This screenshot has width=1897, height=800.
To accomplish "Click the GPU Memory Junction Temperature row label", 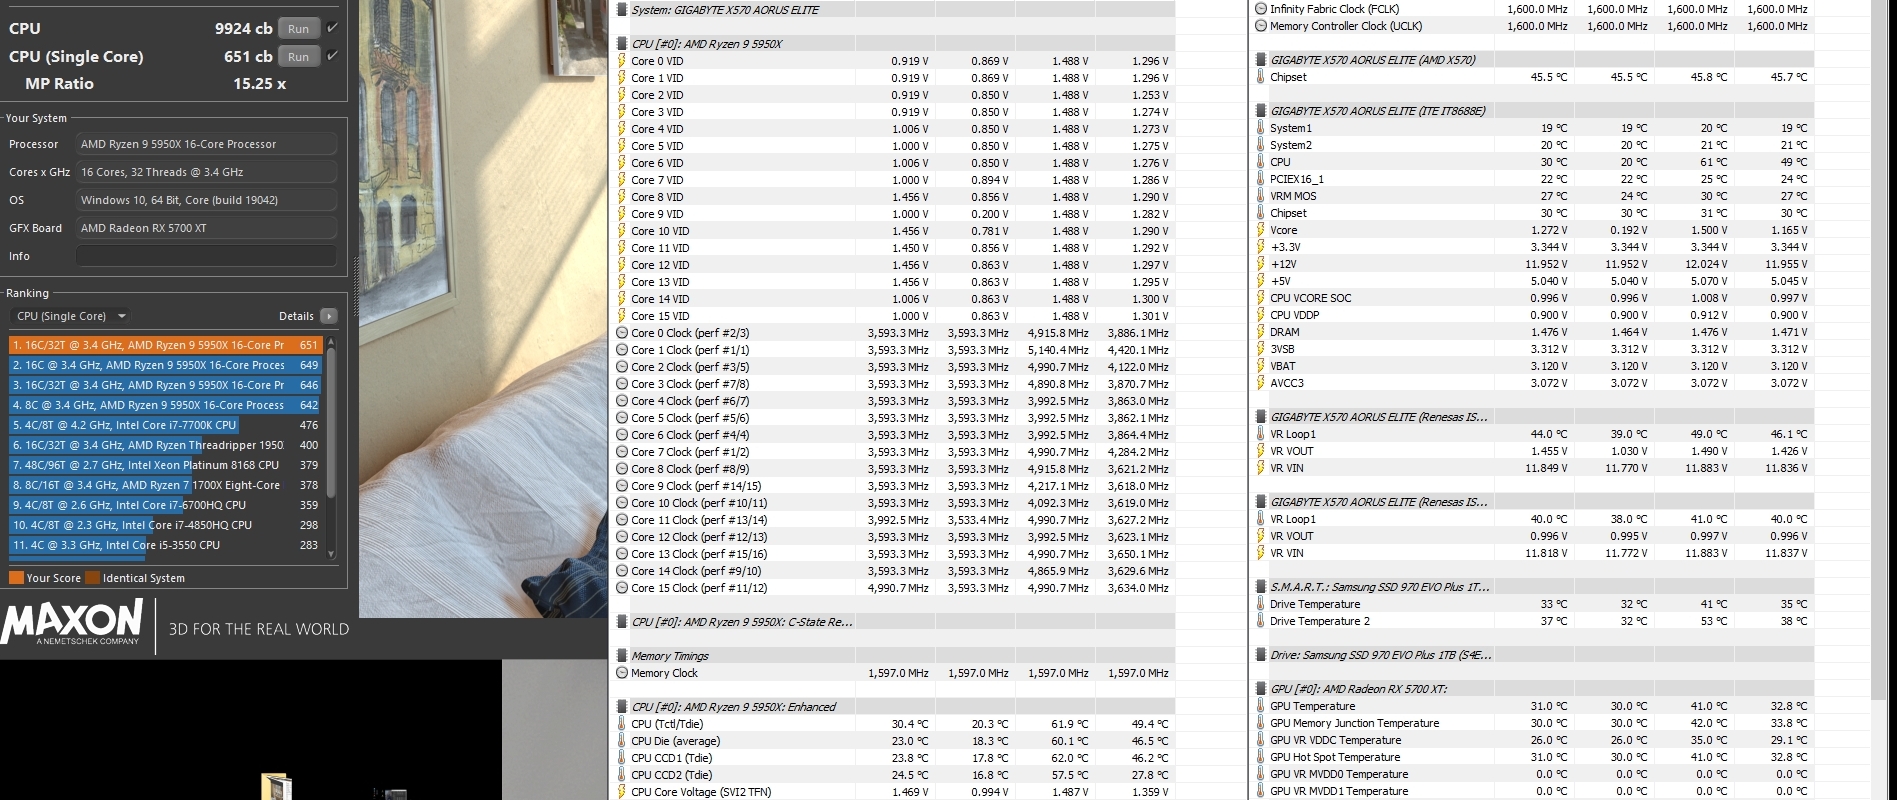I will point(1355,723).
